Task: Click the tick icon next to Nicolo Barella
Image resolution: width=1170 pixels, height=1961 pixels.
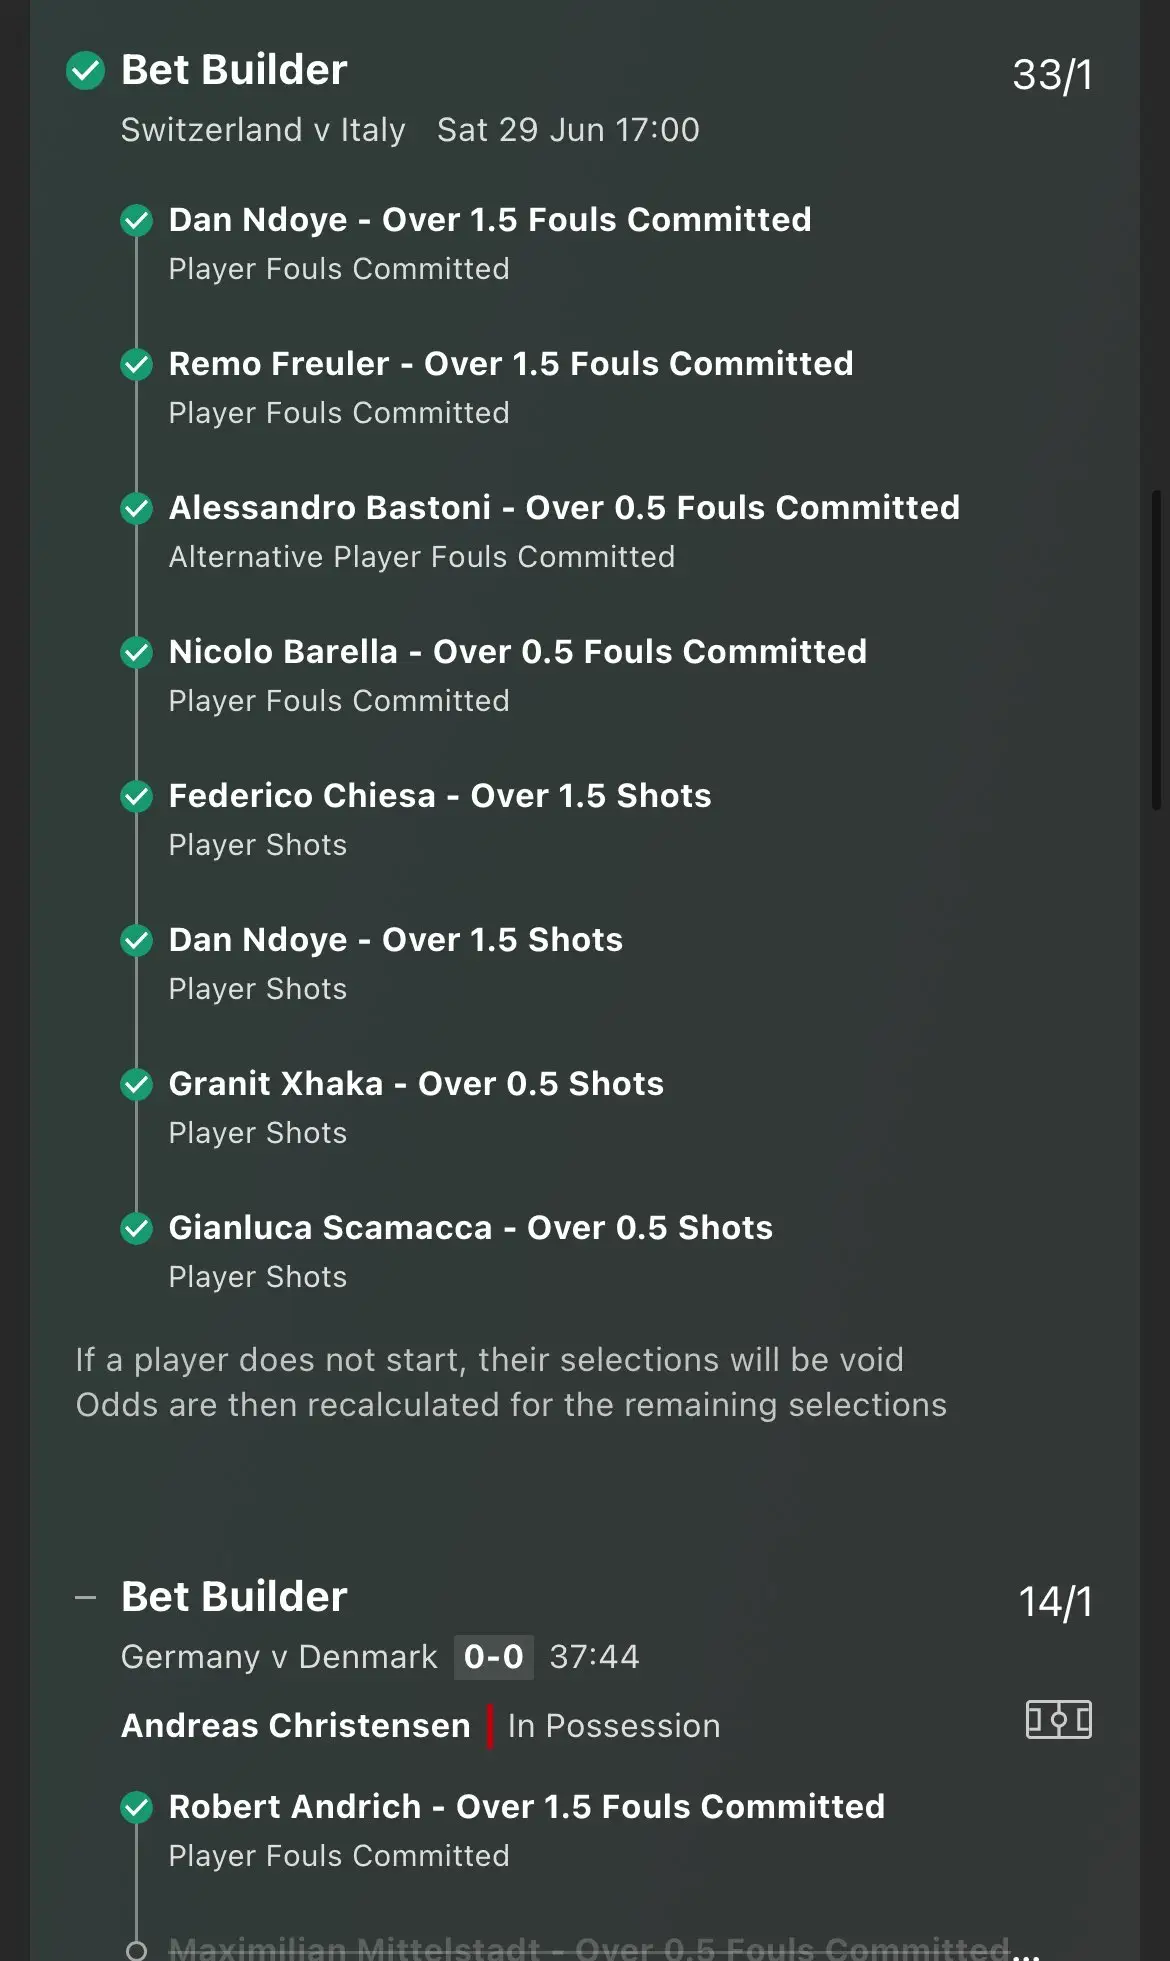Action: coord(137,652)
